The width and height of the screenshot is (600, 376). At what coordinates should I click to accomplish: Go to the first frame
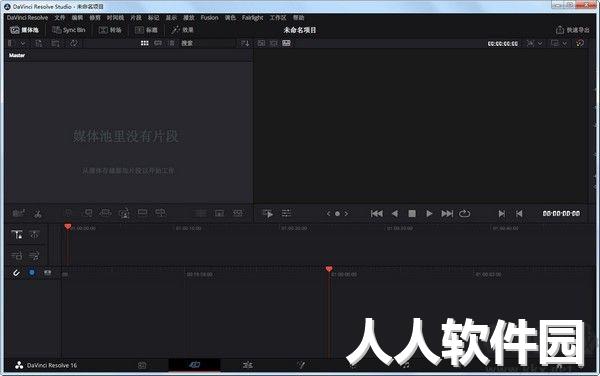pos(377,213)
